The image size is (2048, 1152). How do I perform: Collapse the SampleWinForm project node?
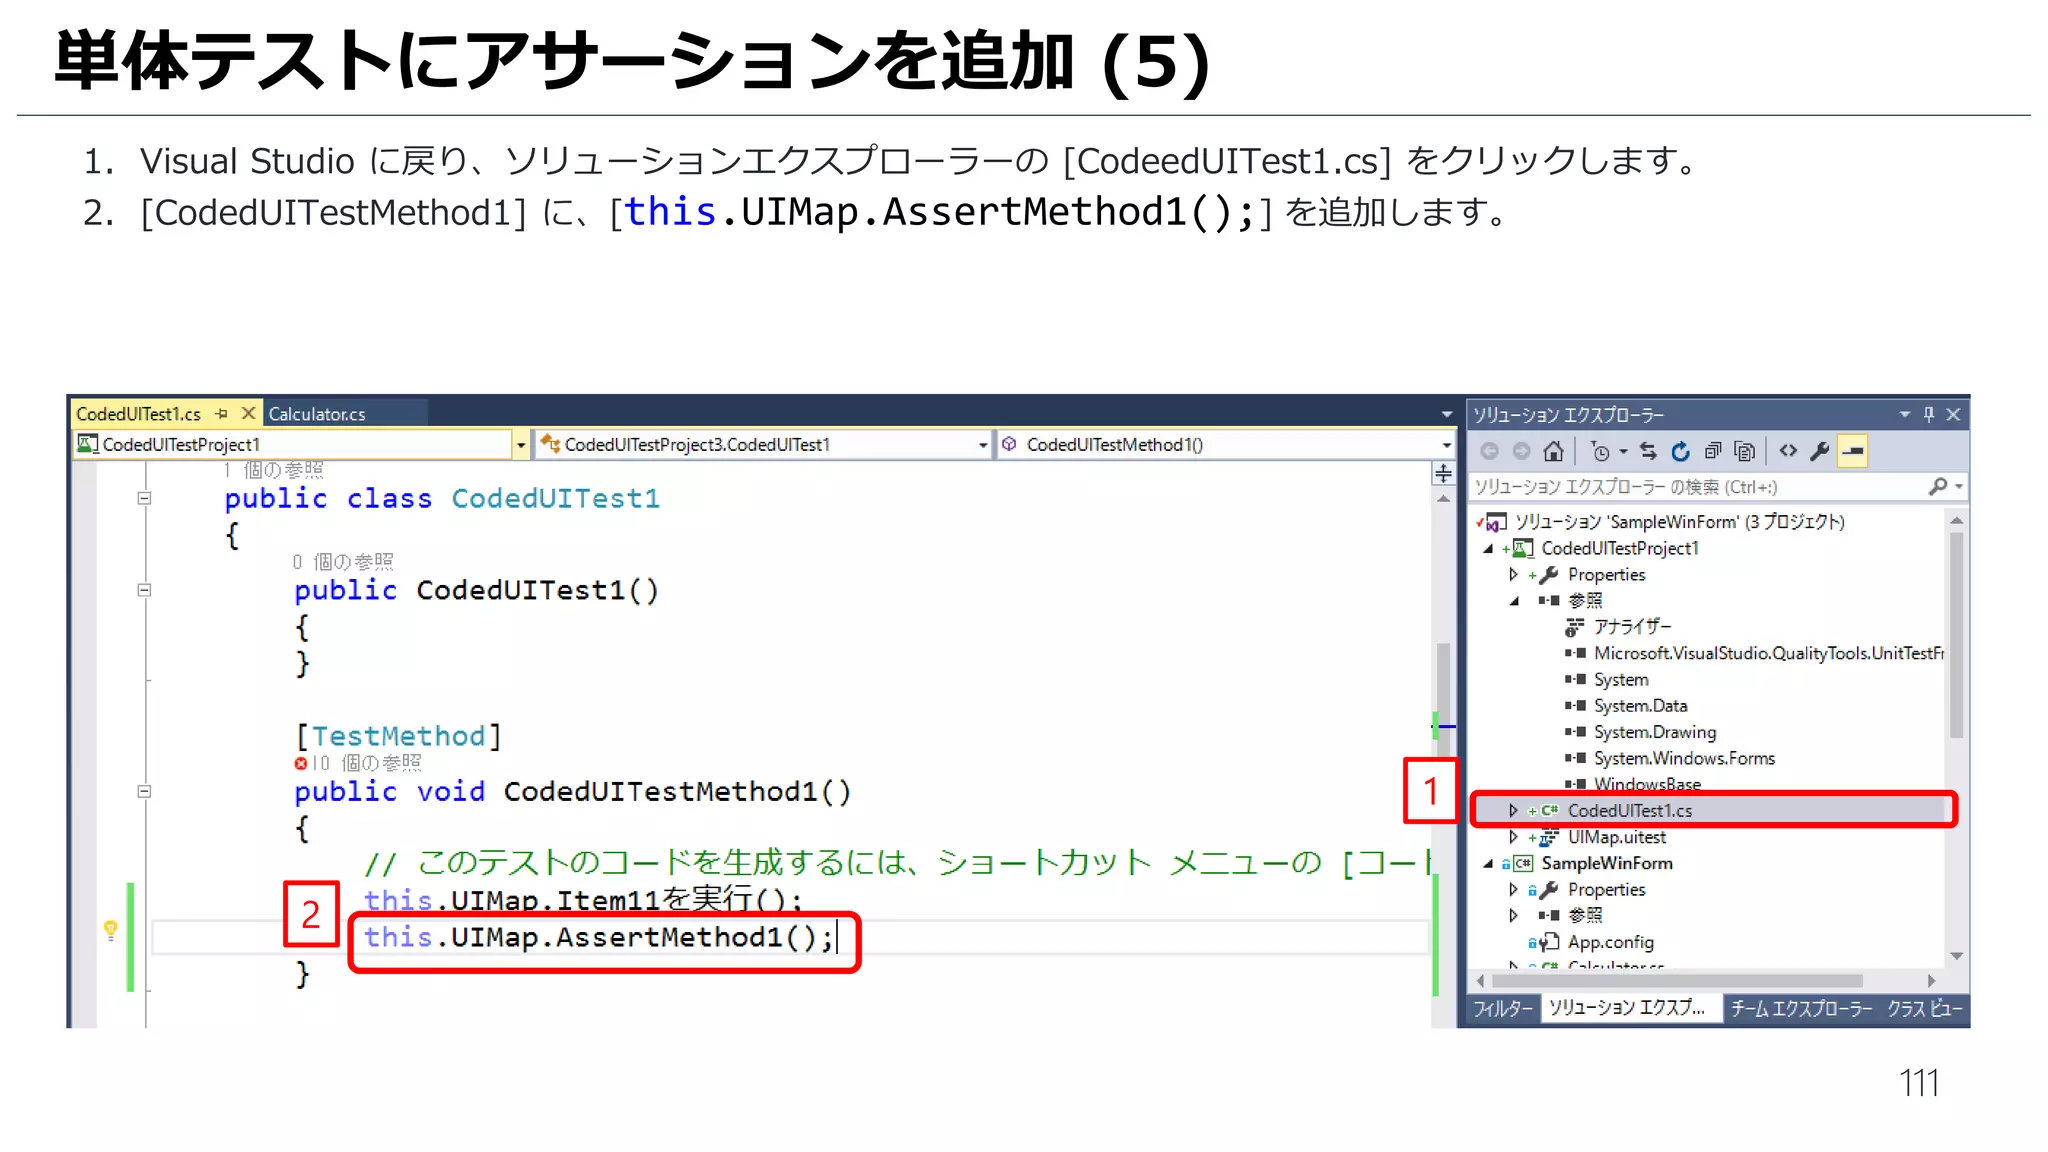tap(1488, 863)
